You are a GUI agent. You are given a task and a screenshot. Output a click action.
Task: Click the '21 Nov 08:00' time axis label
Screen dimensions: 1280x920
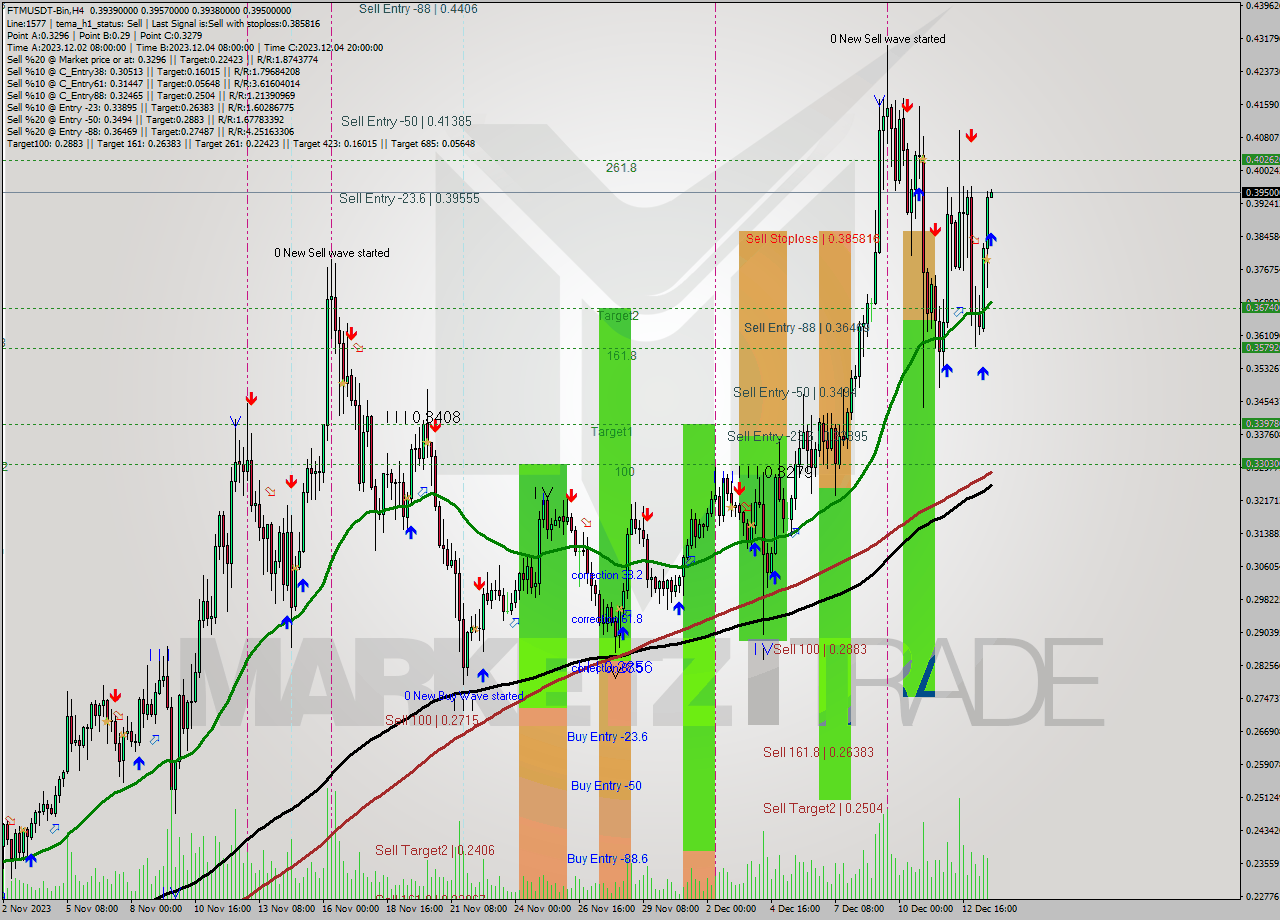481,909
